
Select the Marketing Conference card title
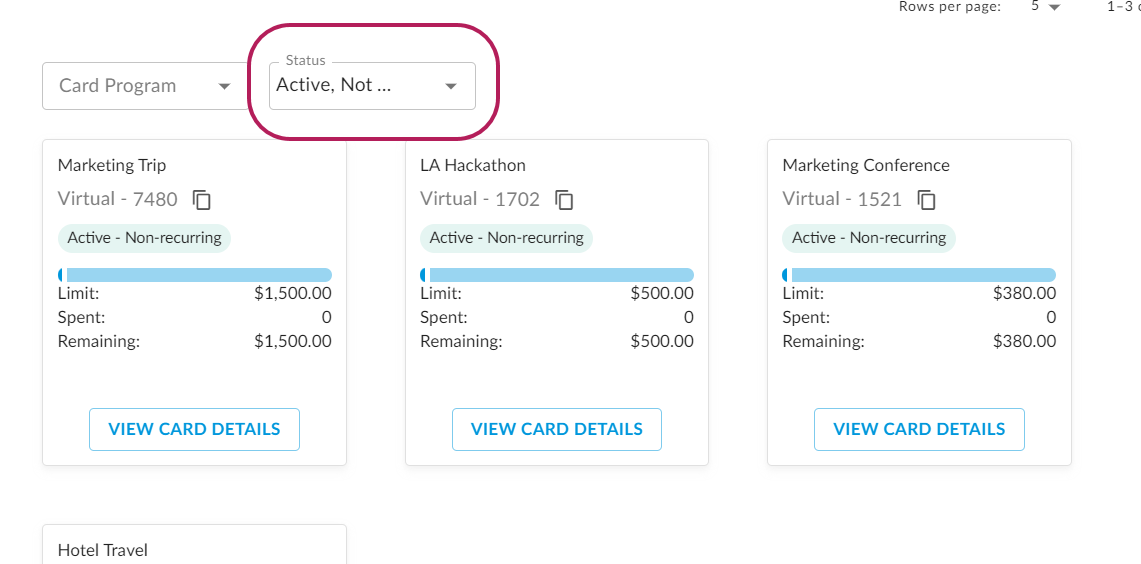click(x=865, y=165)
